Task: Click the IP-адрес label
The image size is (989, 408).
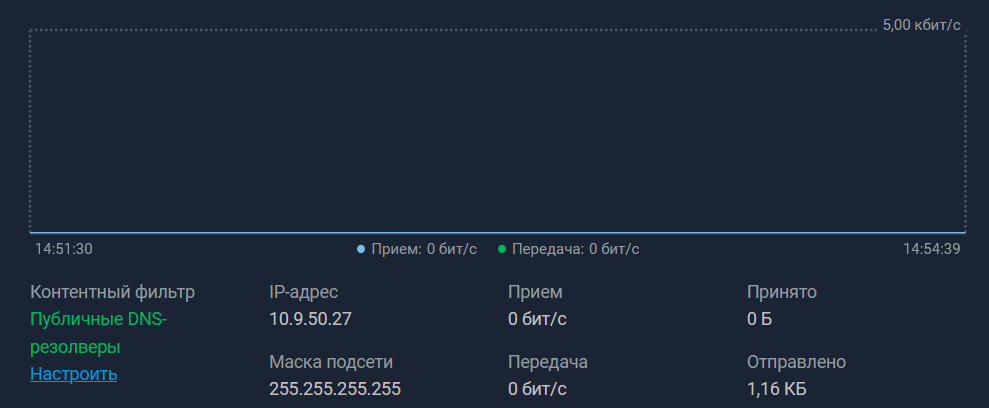Action: (x=304, y=292)
